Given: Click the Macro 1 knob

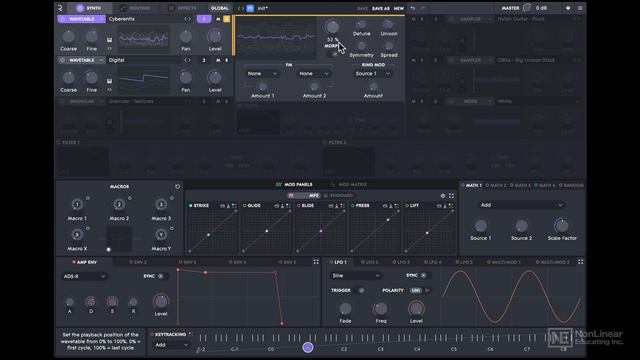Looking at the screenshot, I should [x=77, y=204].
